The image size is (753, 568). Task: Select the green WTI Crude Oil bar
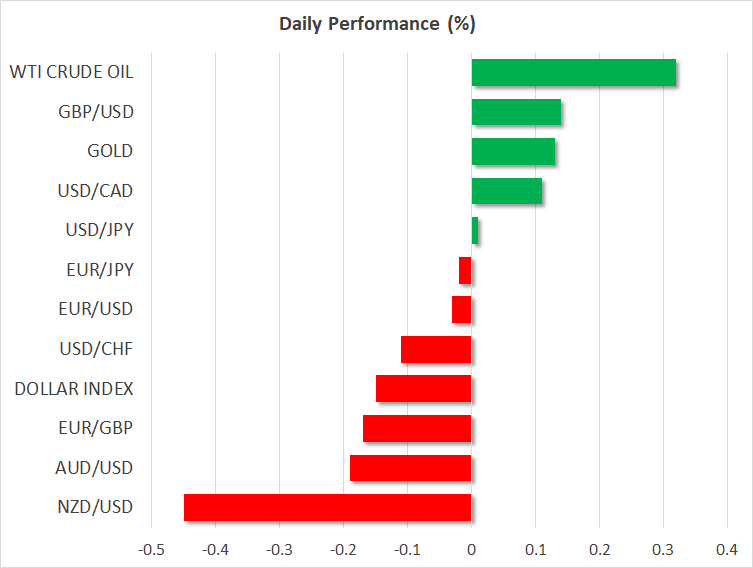coord(573,73)
